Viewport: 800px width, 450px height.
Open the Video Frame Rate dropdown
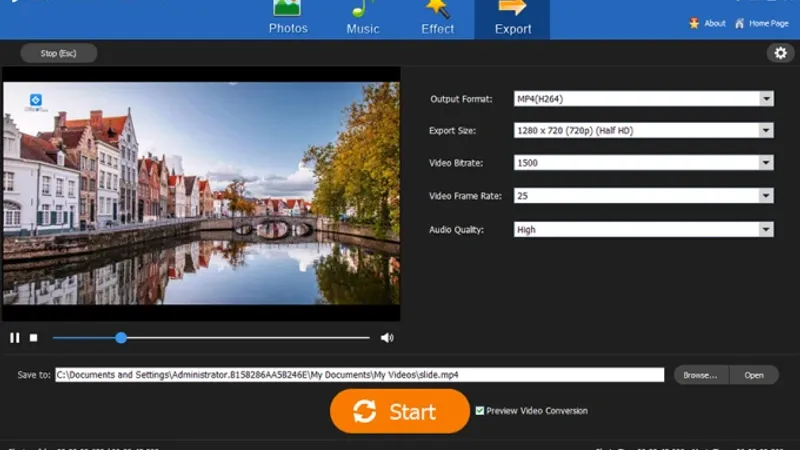(766, 196)
